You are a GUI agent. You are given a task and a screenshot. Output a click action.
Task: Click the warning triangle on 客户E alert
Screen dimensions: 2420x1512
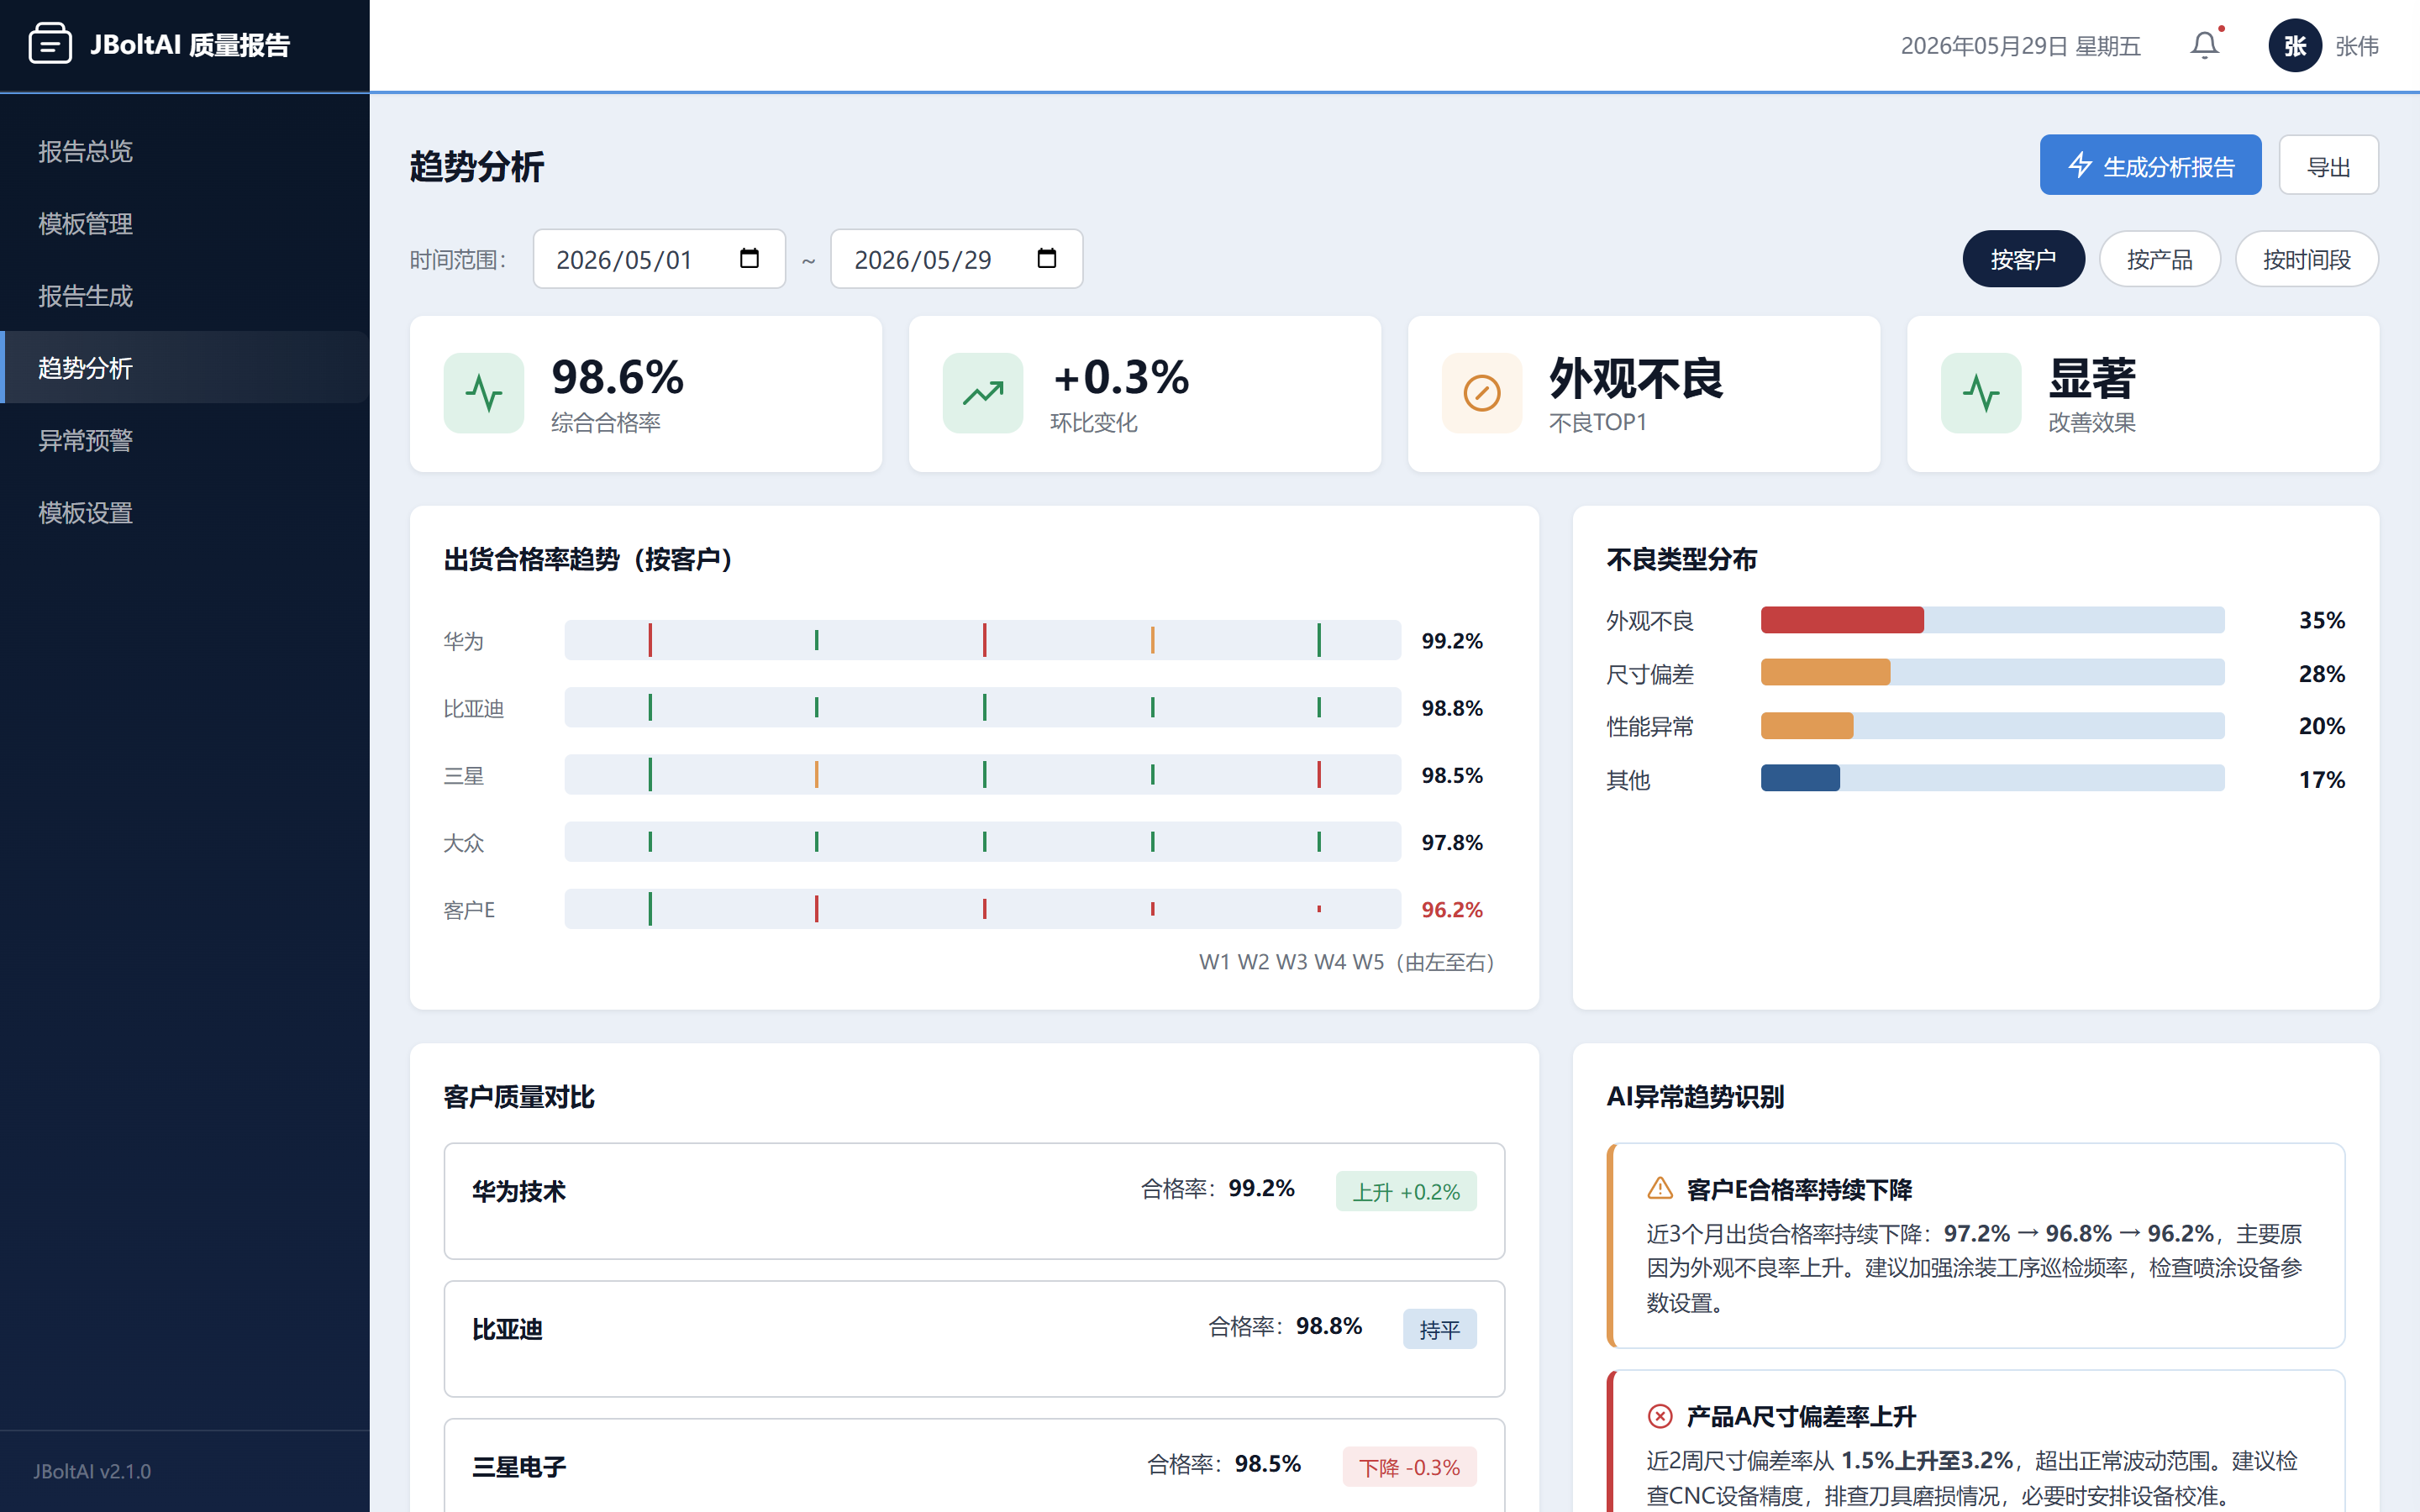pos(1660,1188)
